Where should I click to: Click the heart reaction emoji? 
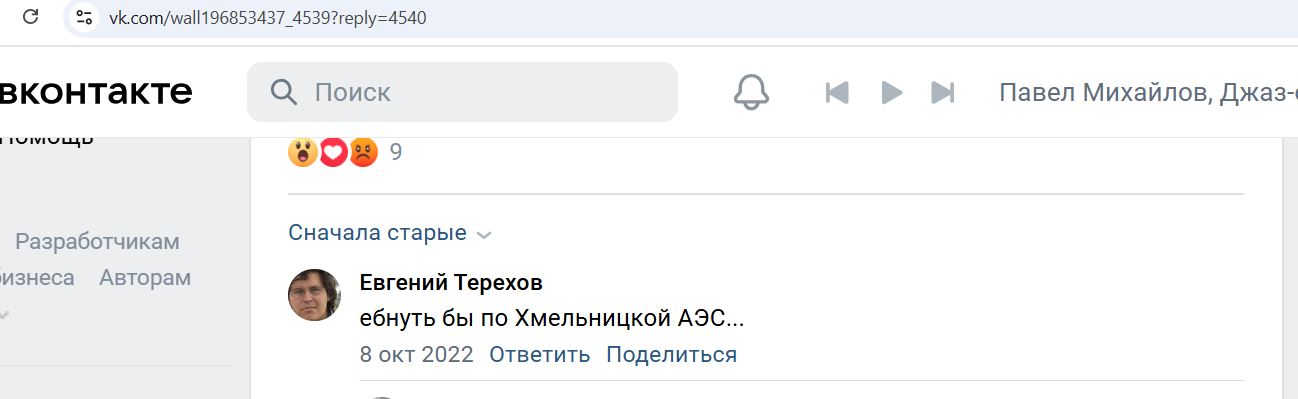pyautogui.click(x=333, y=152)
